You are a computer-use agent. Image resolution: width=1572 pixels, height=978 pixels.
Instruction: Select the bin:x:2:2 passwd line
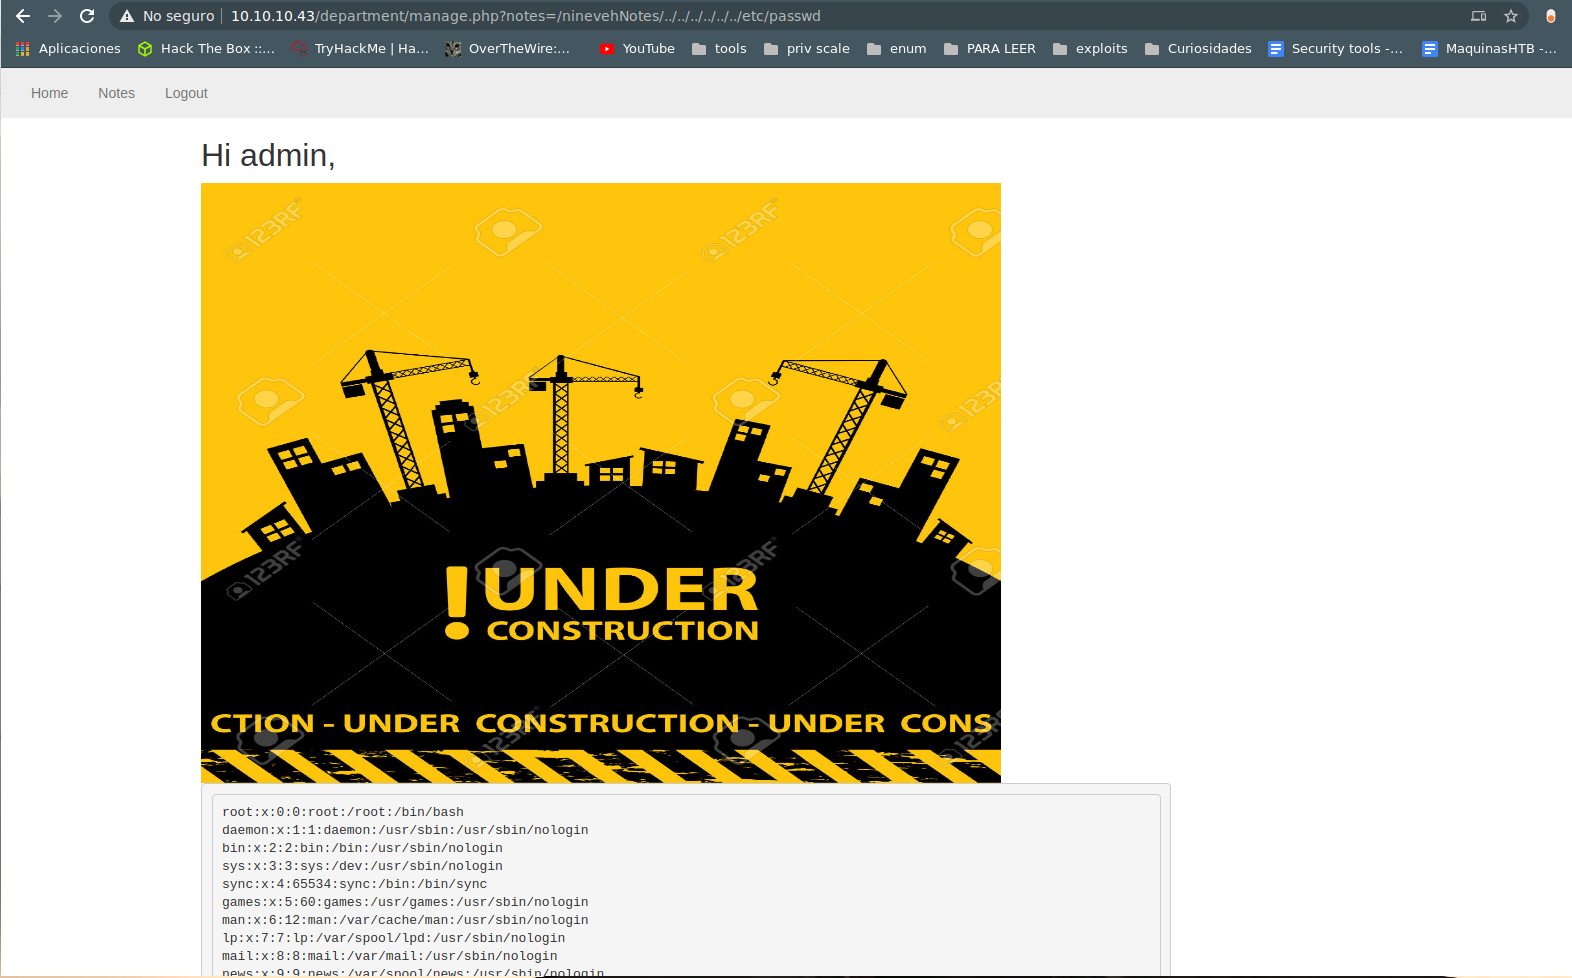pos(362,848)
